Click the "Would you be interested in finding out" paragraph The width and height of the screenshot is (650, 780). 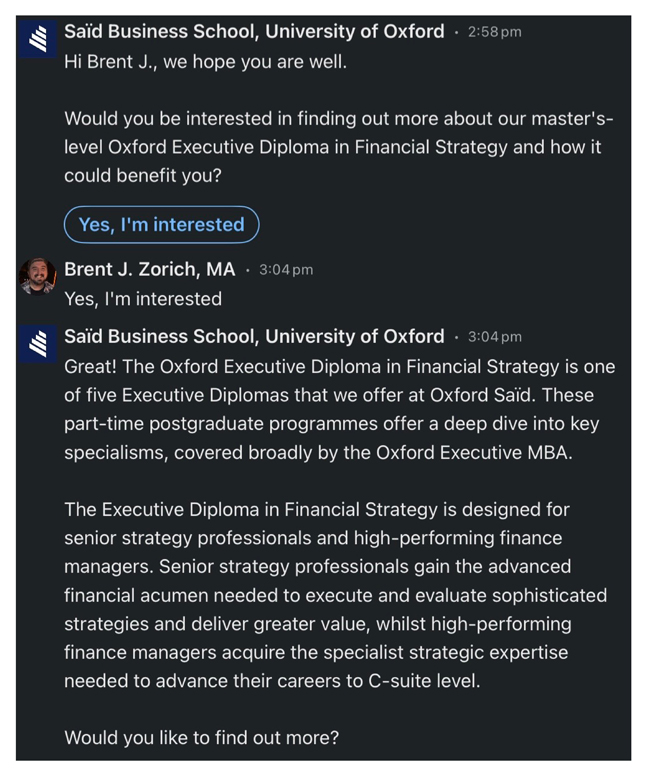point(338,147)
